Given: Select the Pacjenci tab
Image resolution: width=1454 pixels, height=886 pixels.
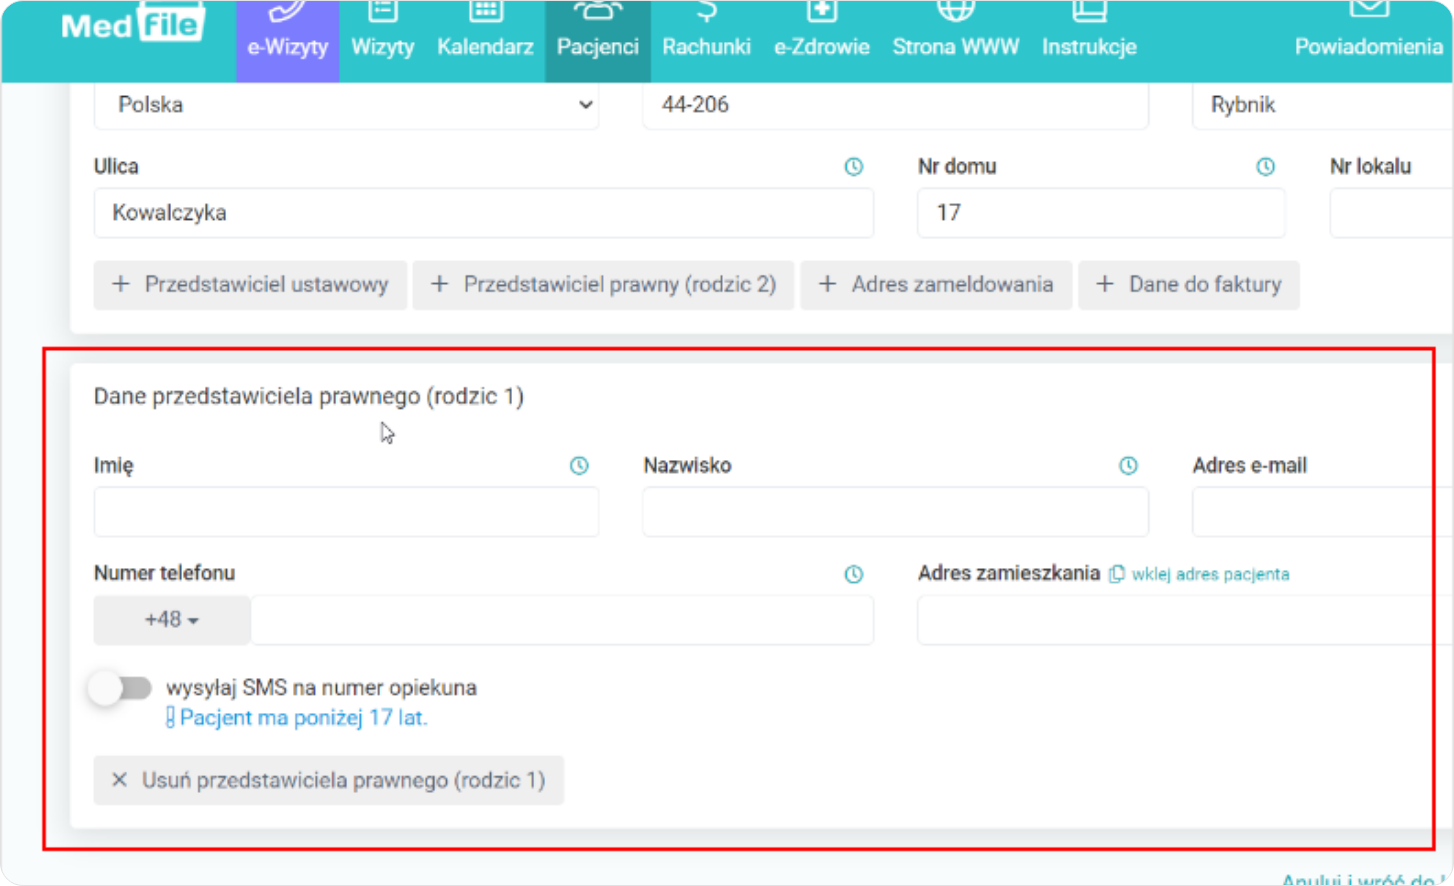Looking at the screenshot, I should coord(597,40).
